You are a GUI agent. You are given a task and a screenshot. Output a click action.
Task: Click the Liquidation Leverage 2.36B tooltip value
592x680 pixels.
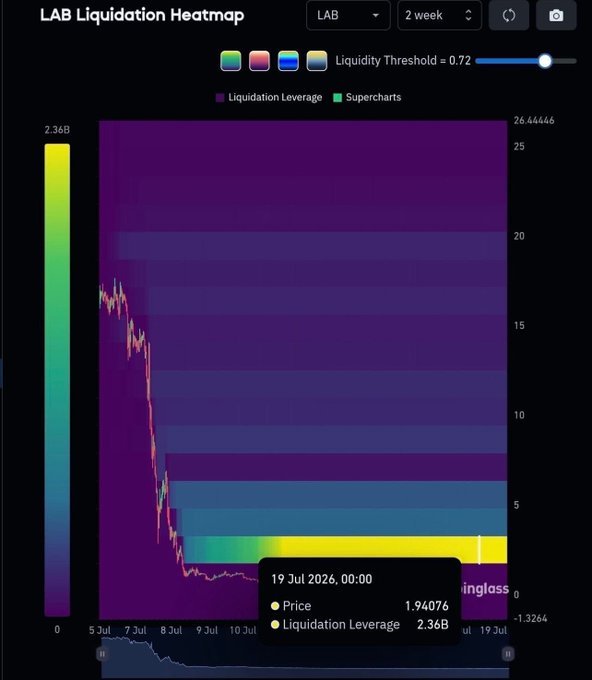tap(432, 624)
